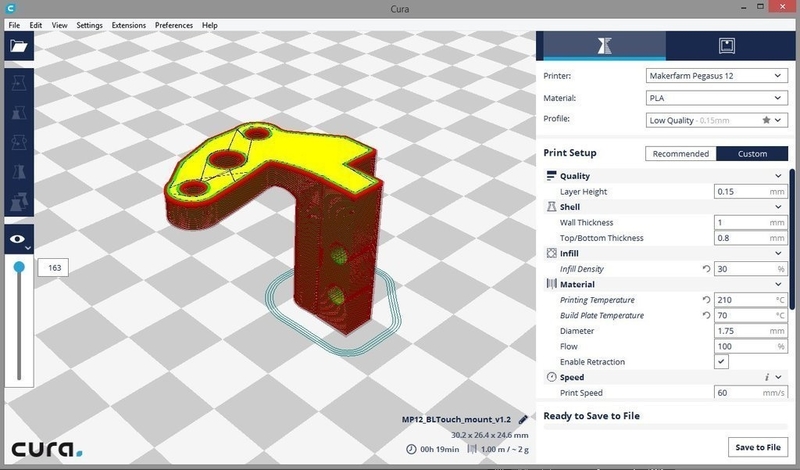Open the Material dropdown showing PLA
The image size is (800, 470).
tap(716, 98)
